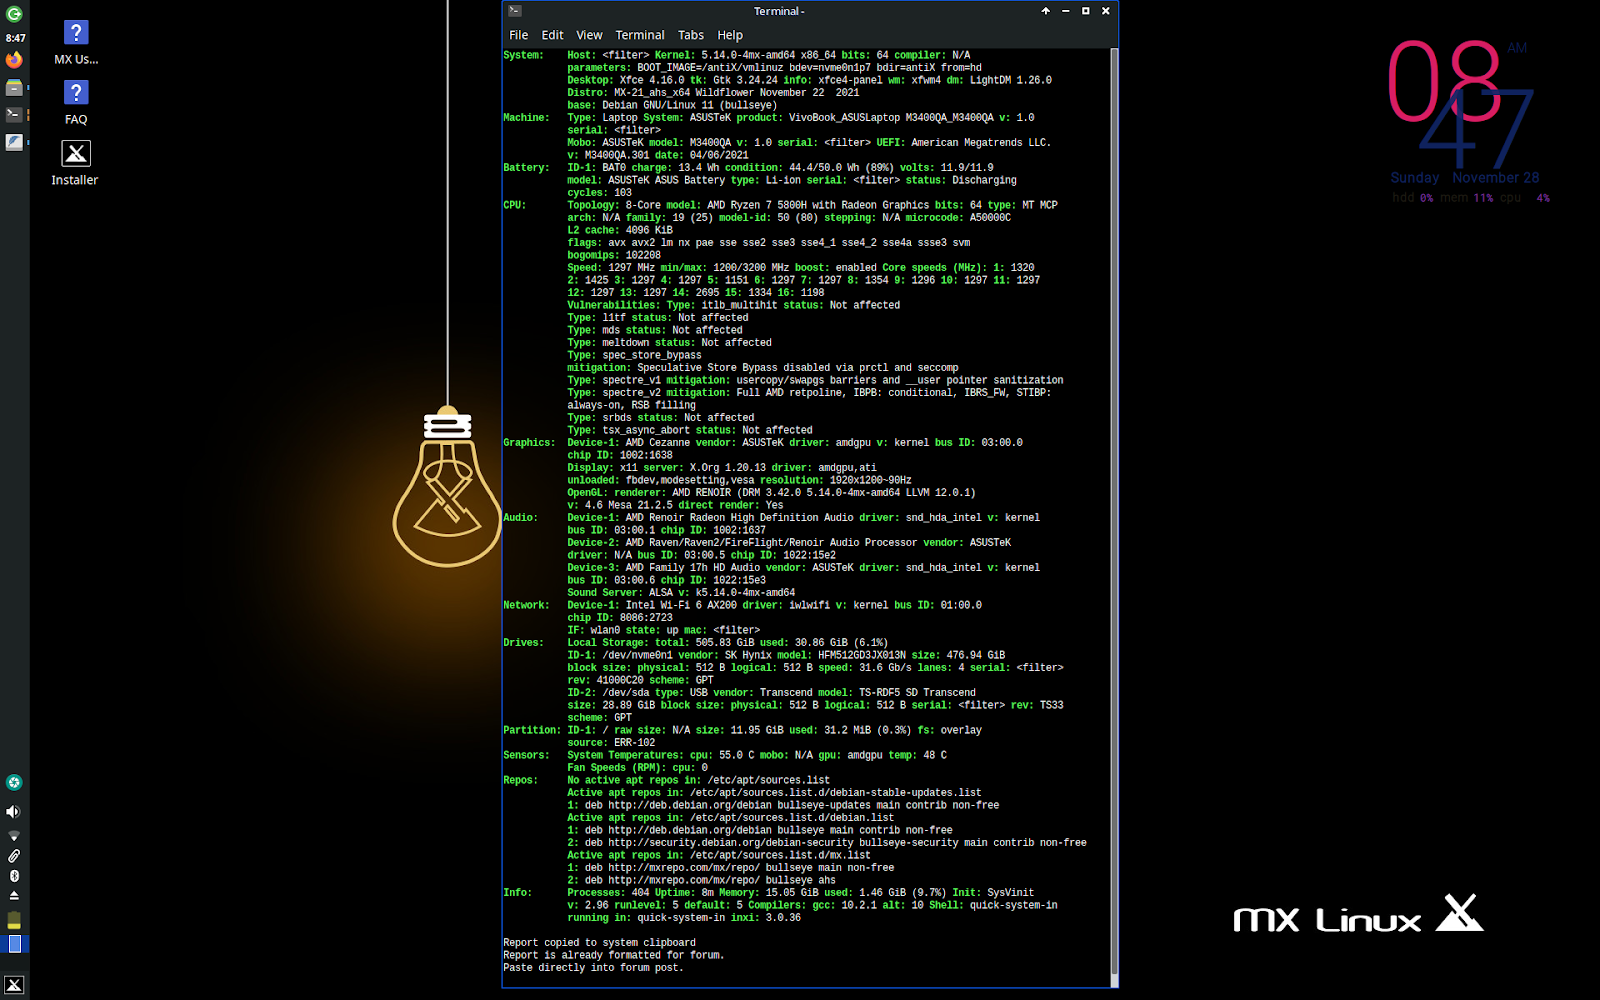Viewport: 1600px width, 1000px height.
Task: Click the 'Graphics:' section label
Action: click(x=529, y=443)
